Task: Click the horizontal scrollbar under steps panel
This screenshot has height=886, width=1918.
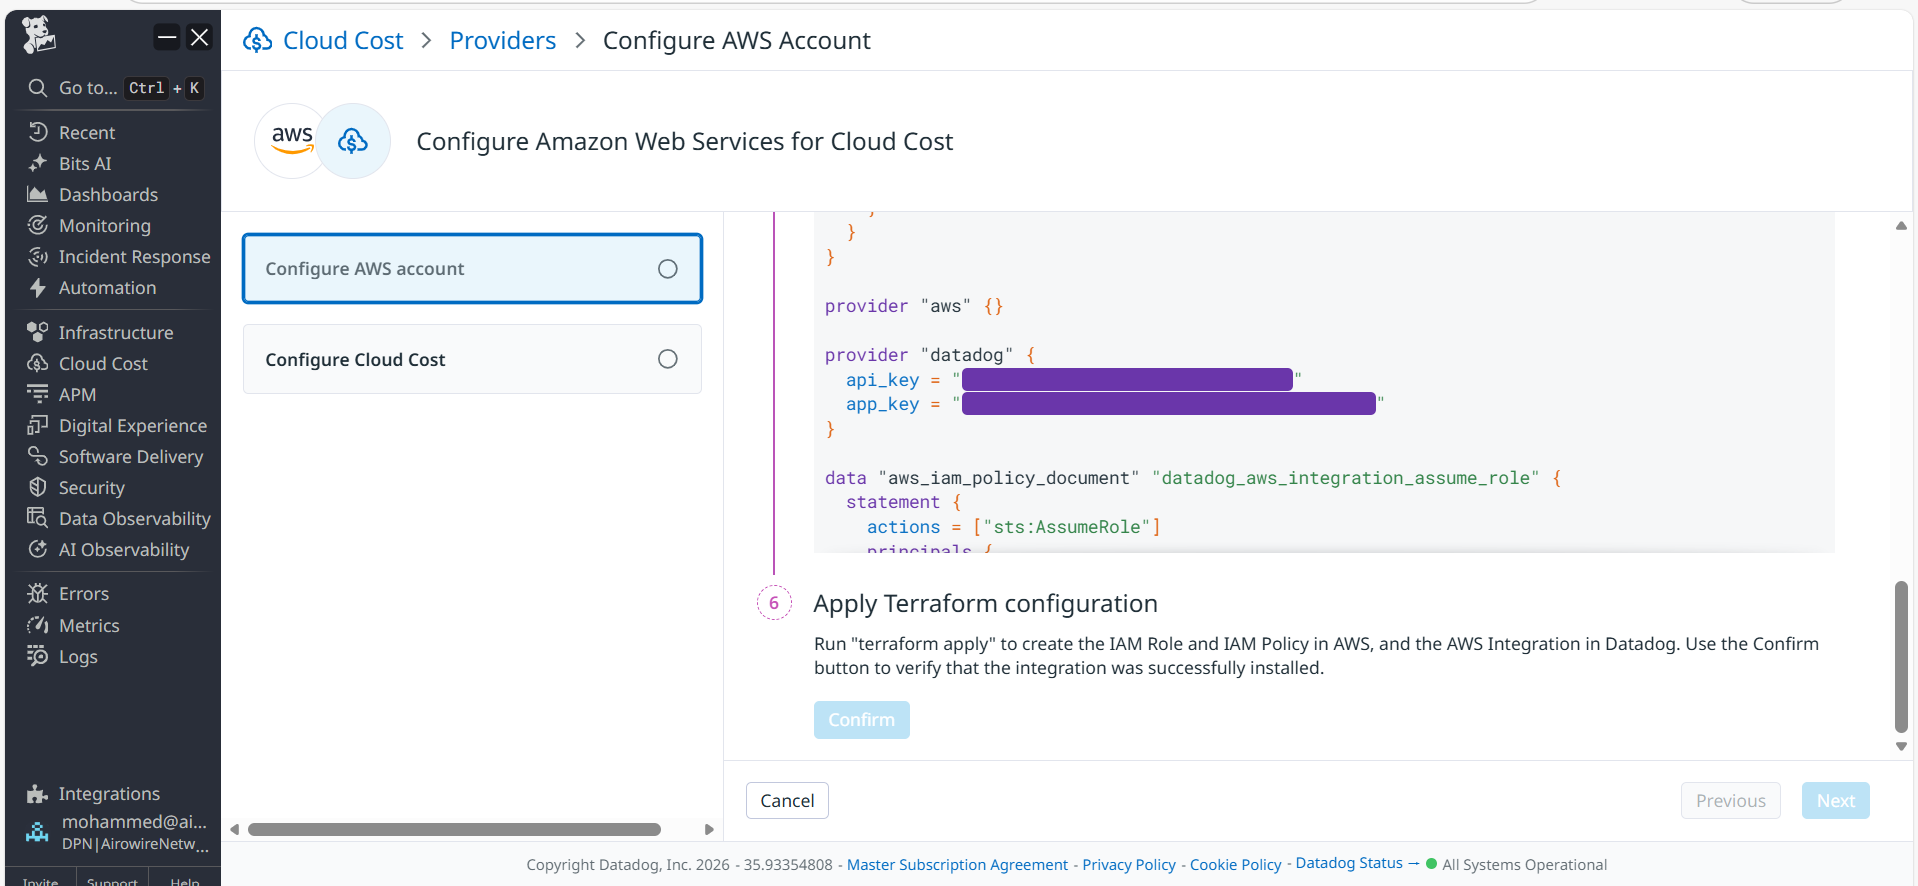Action: tap(454, 829)
